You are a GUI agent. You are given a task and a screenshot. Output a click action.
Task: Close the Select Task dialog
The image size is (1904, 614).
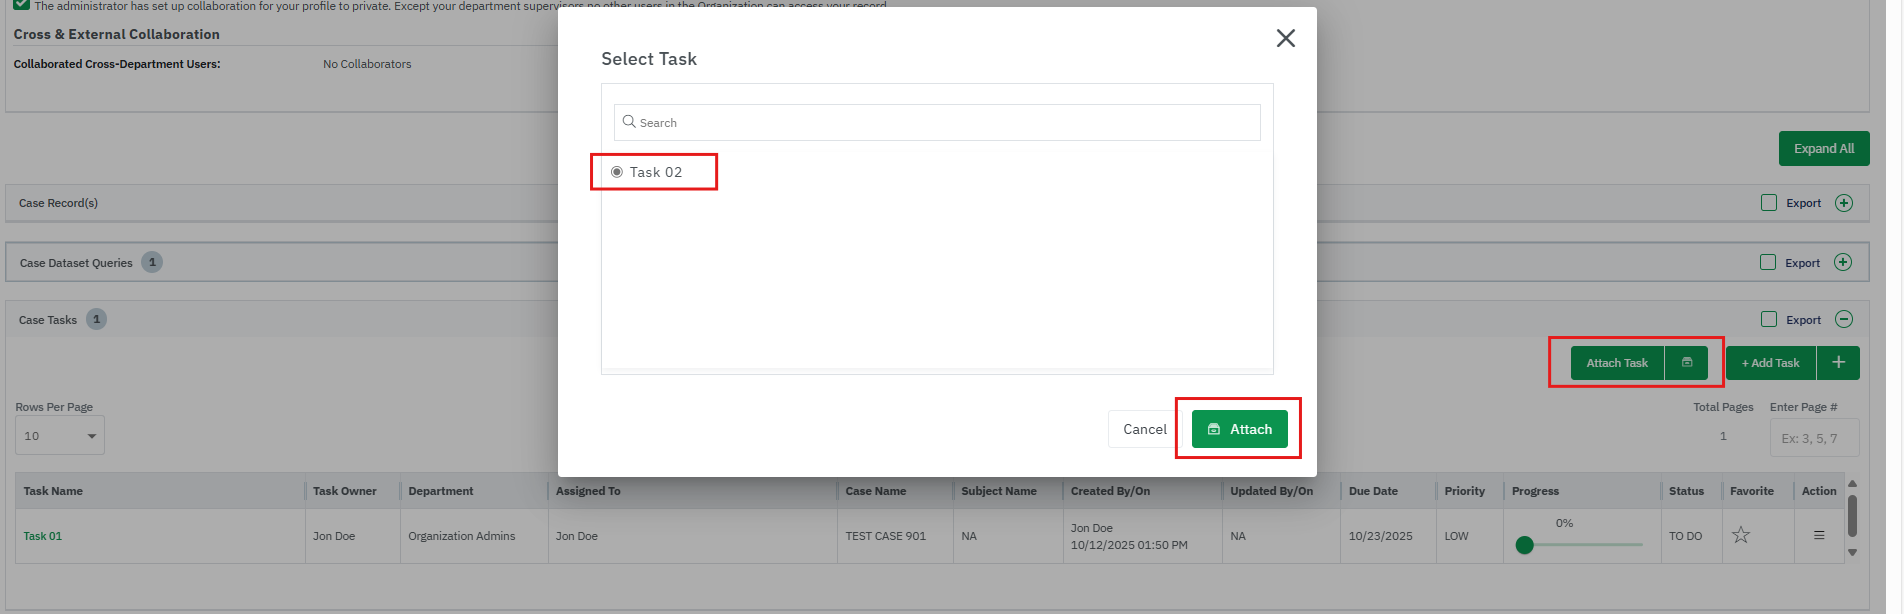pyautogui.click(x=1285, y=38)
